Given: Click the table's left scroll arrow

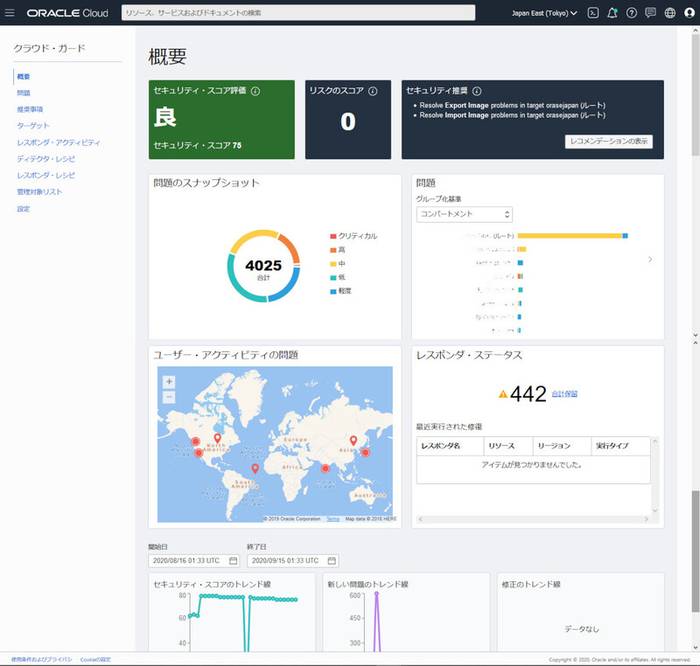Looking at the screenshot, I should (x=421, y=519).
